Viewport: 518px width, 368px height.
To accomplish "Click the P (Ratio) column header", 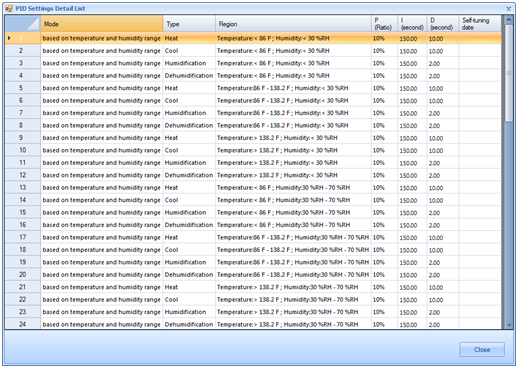I will tap(384, 24).
